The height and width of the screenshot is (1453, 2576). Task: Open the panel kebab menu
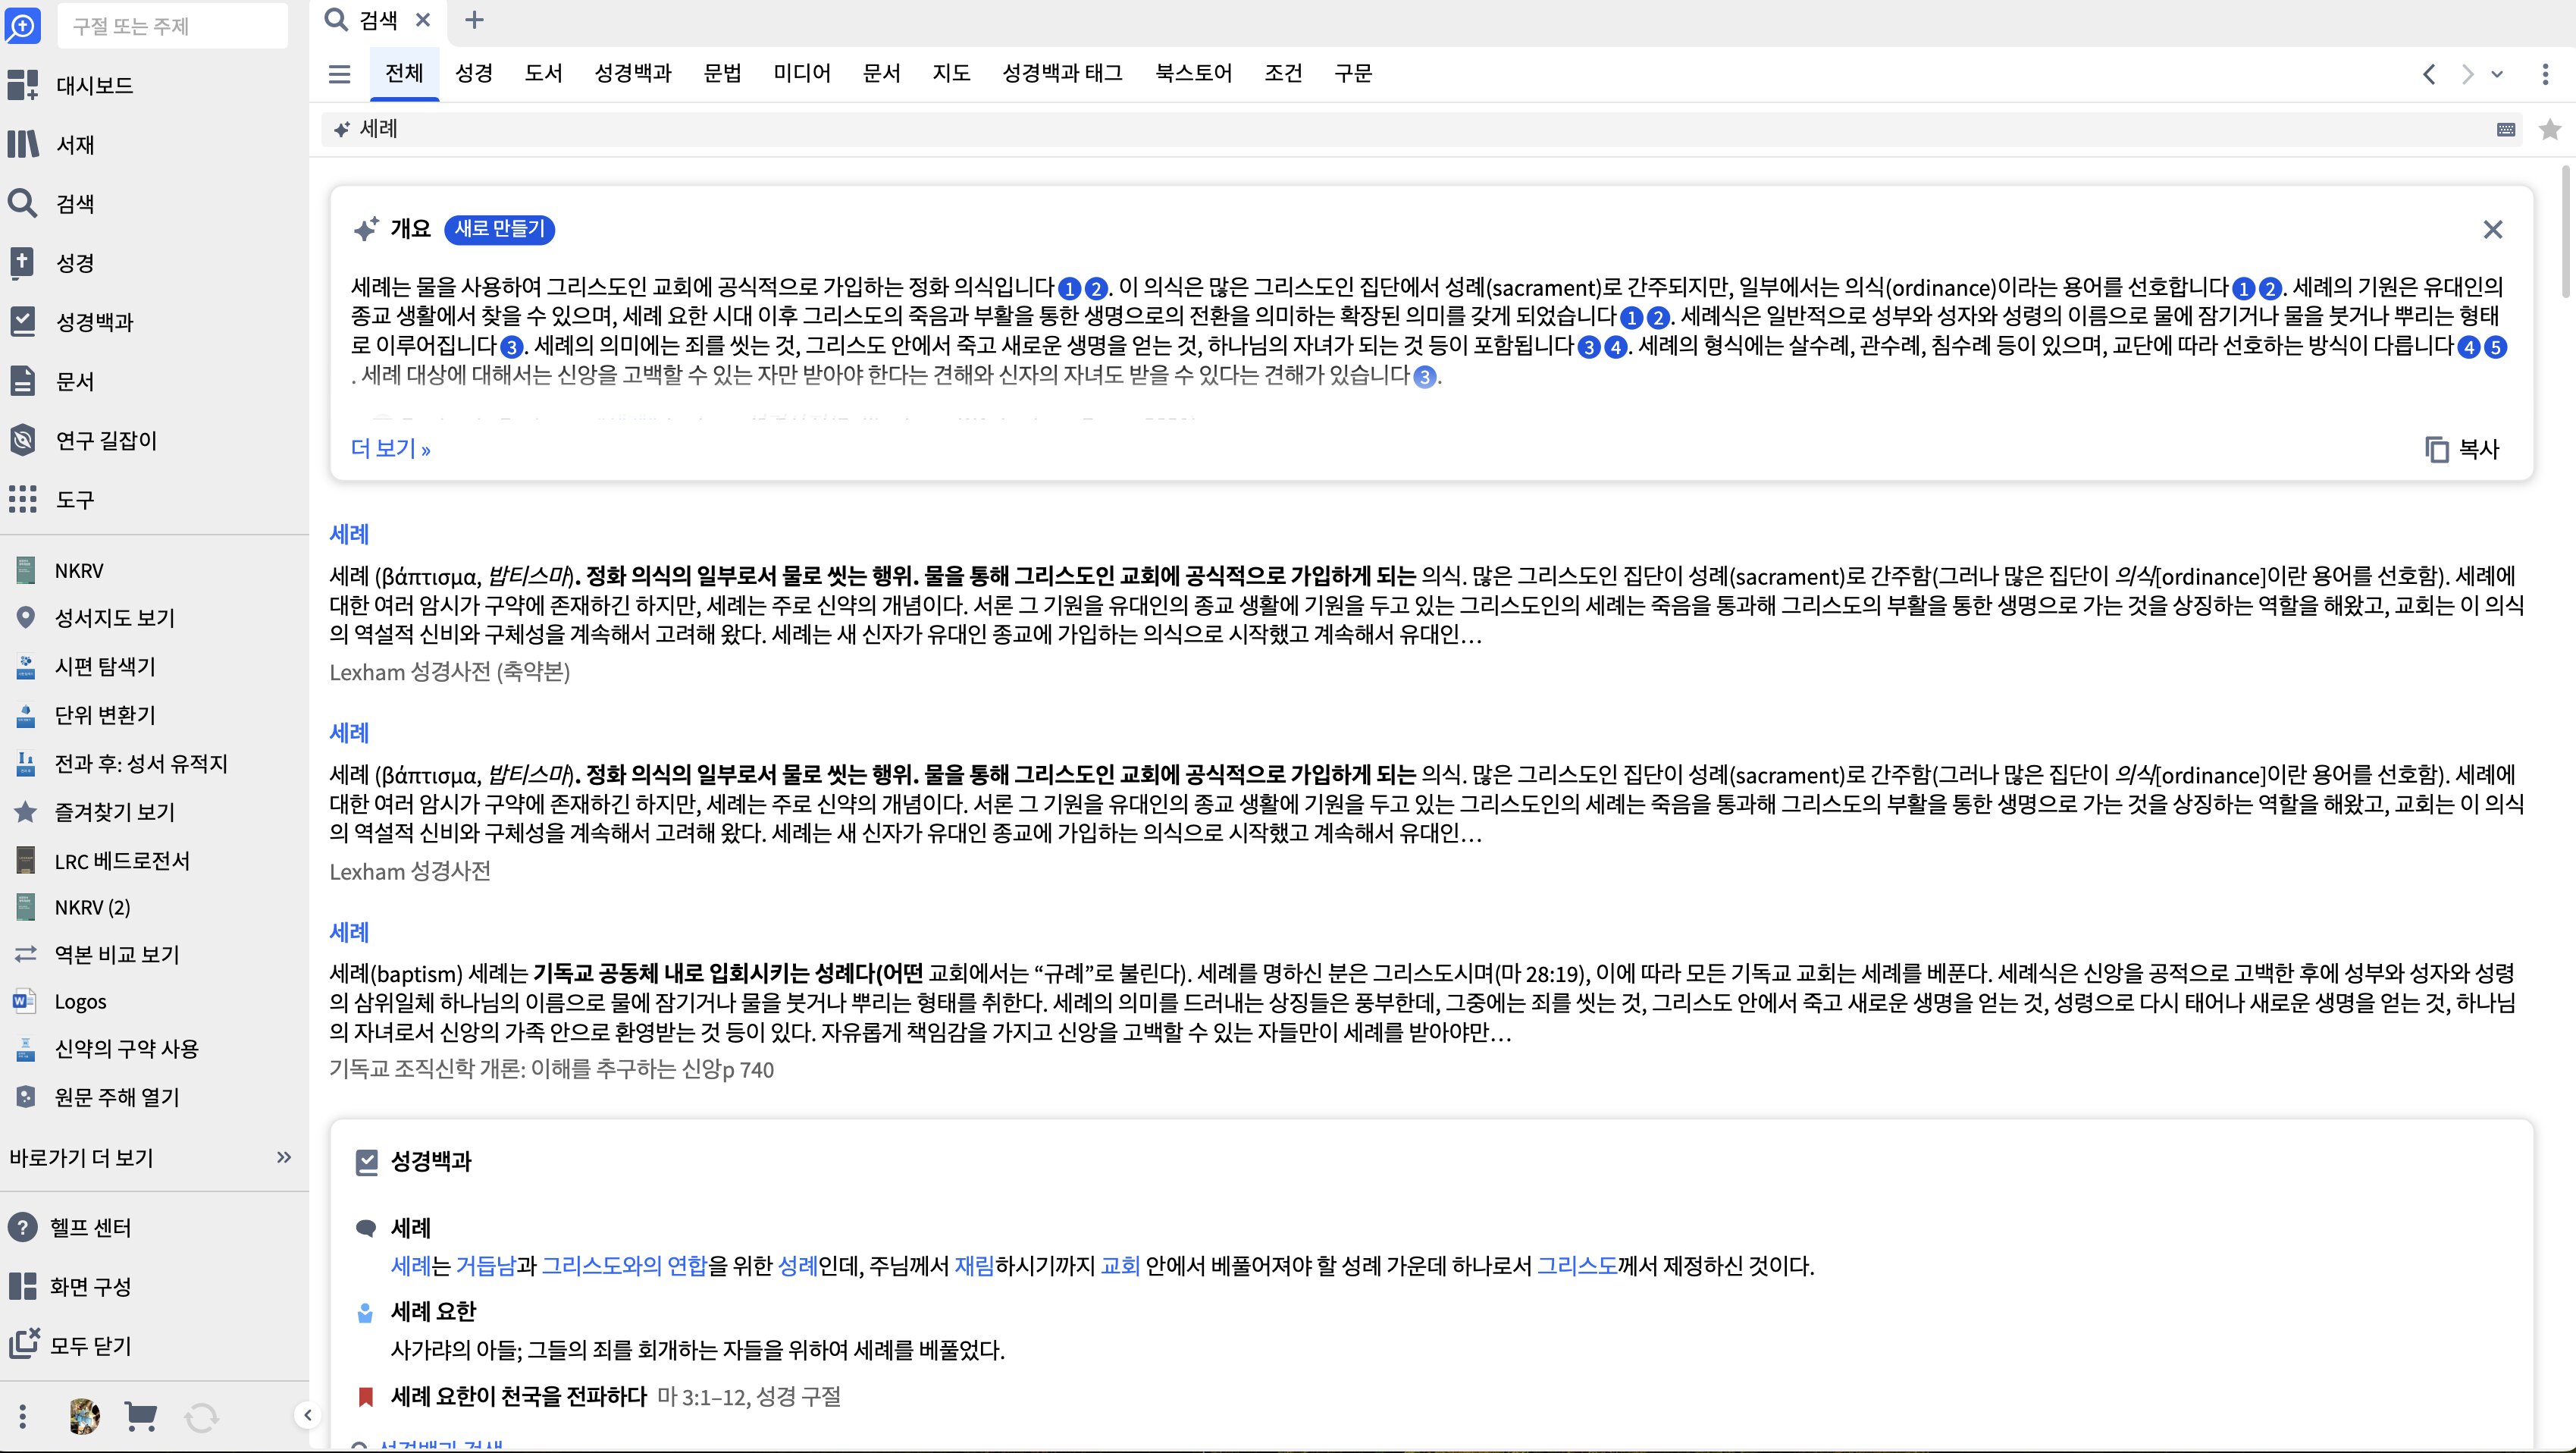tap(2545, 74)
